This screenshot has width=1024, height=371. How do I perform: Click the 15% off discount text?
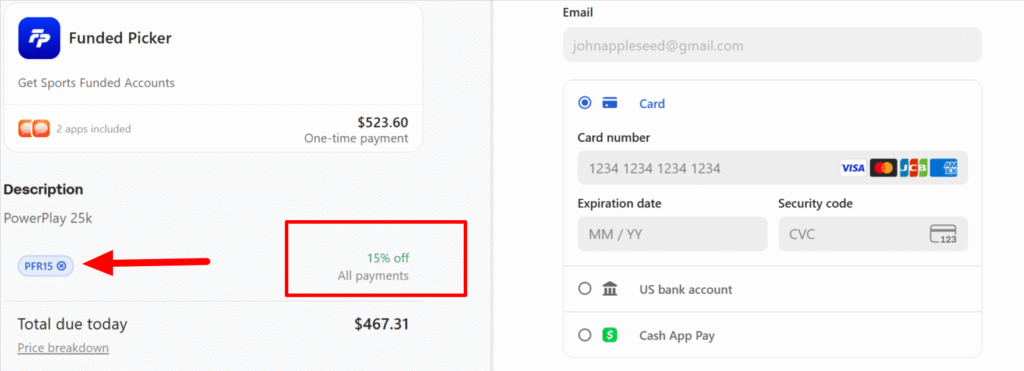(388, 257)
